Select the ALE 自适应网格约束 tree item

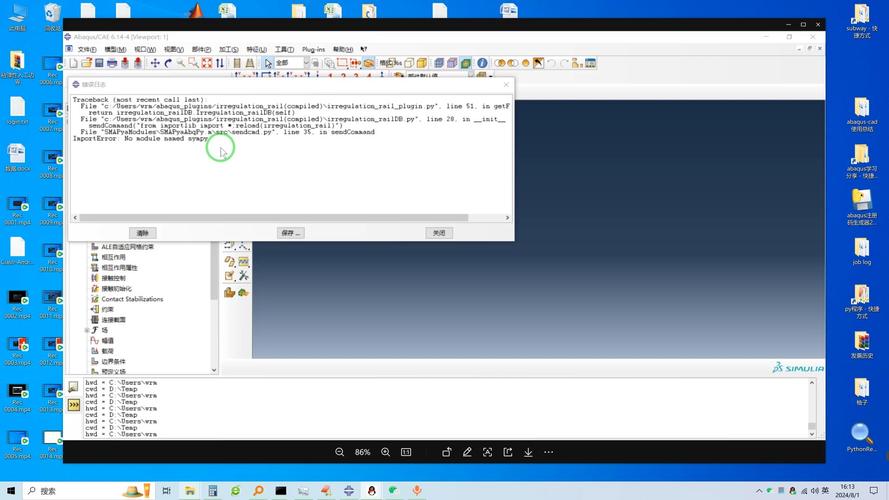pos(128,247)
